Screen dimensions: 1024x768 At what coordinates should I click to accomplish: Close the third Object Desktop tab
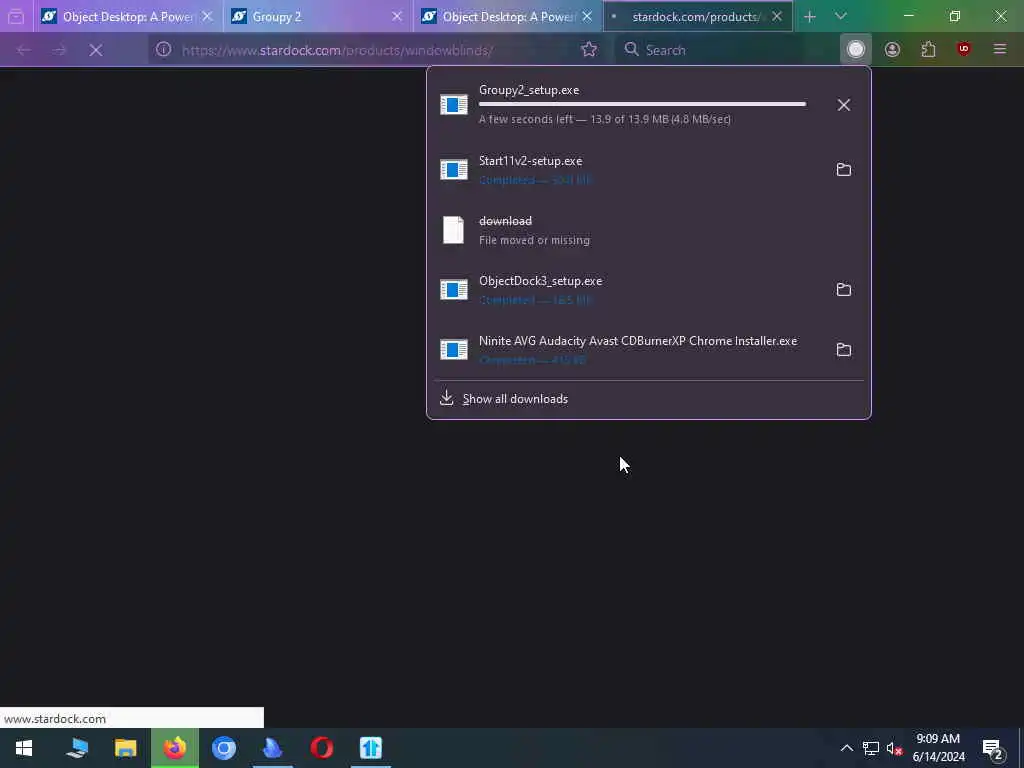(x=586, y=16)
